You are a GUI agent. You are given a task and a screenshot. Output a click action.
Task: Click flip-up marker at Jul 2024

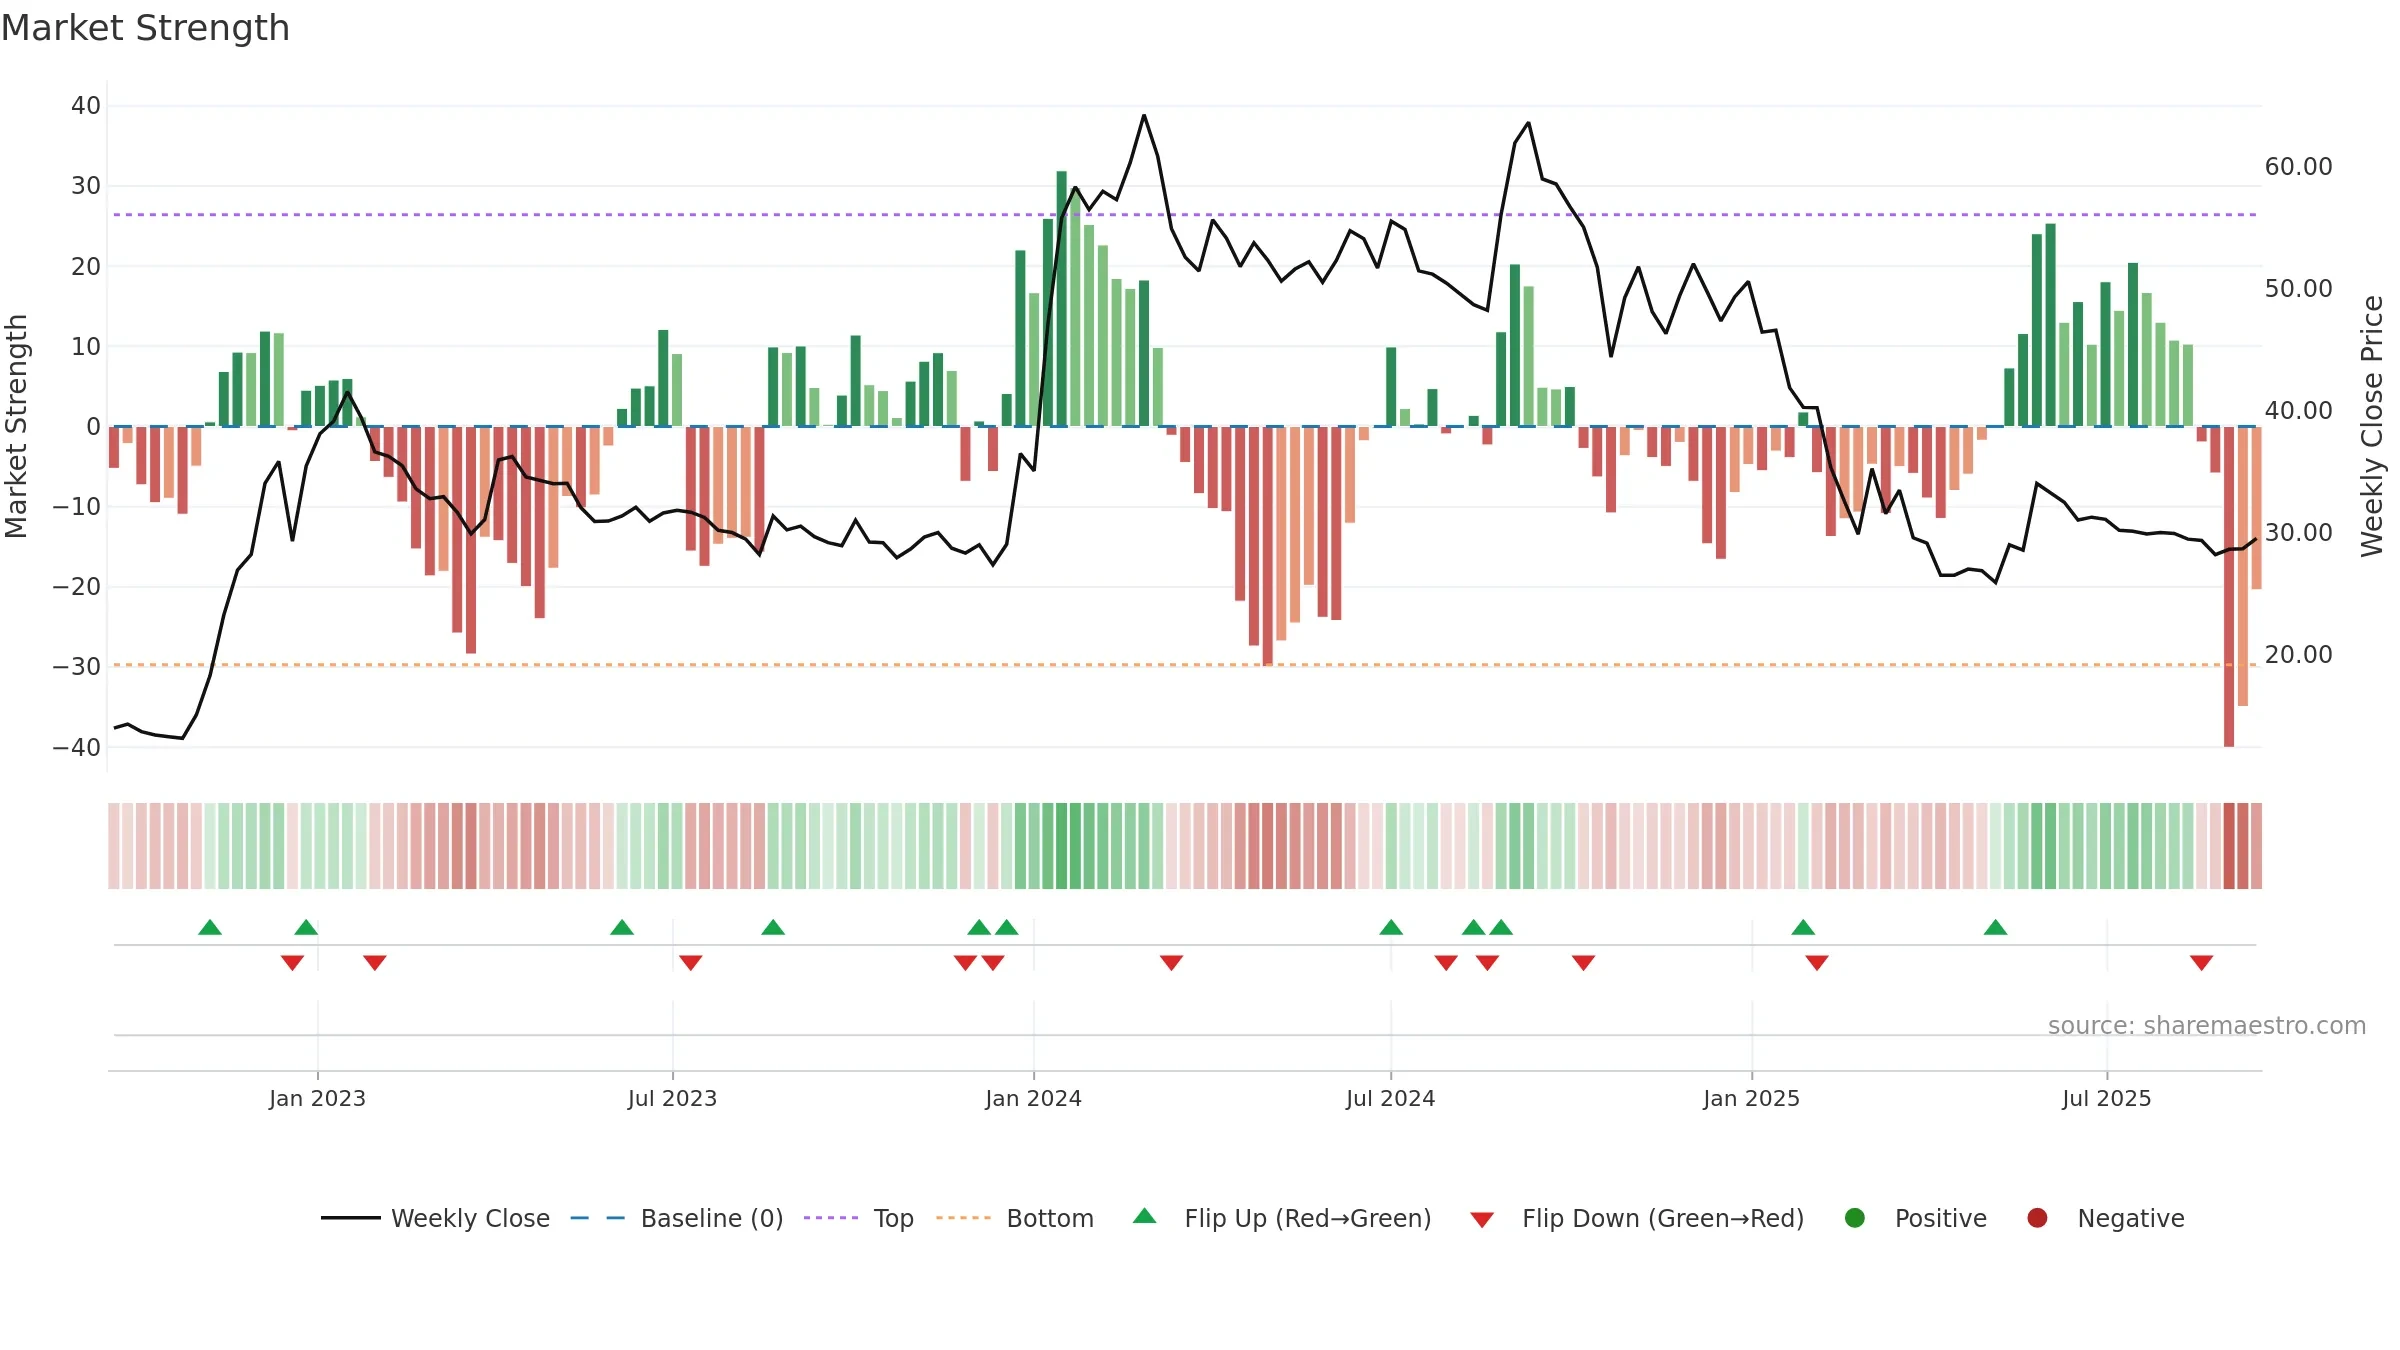pos(1390,927)
